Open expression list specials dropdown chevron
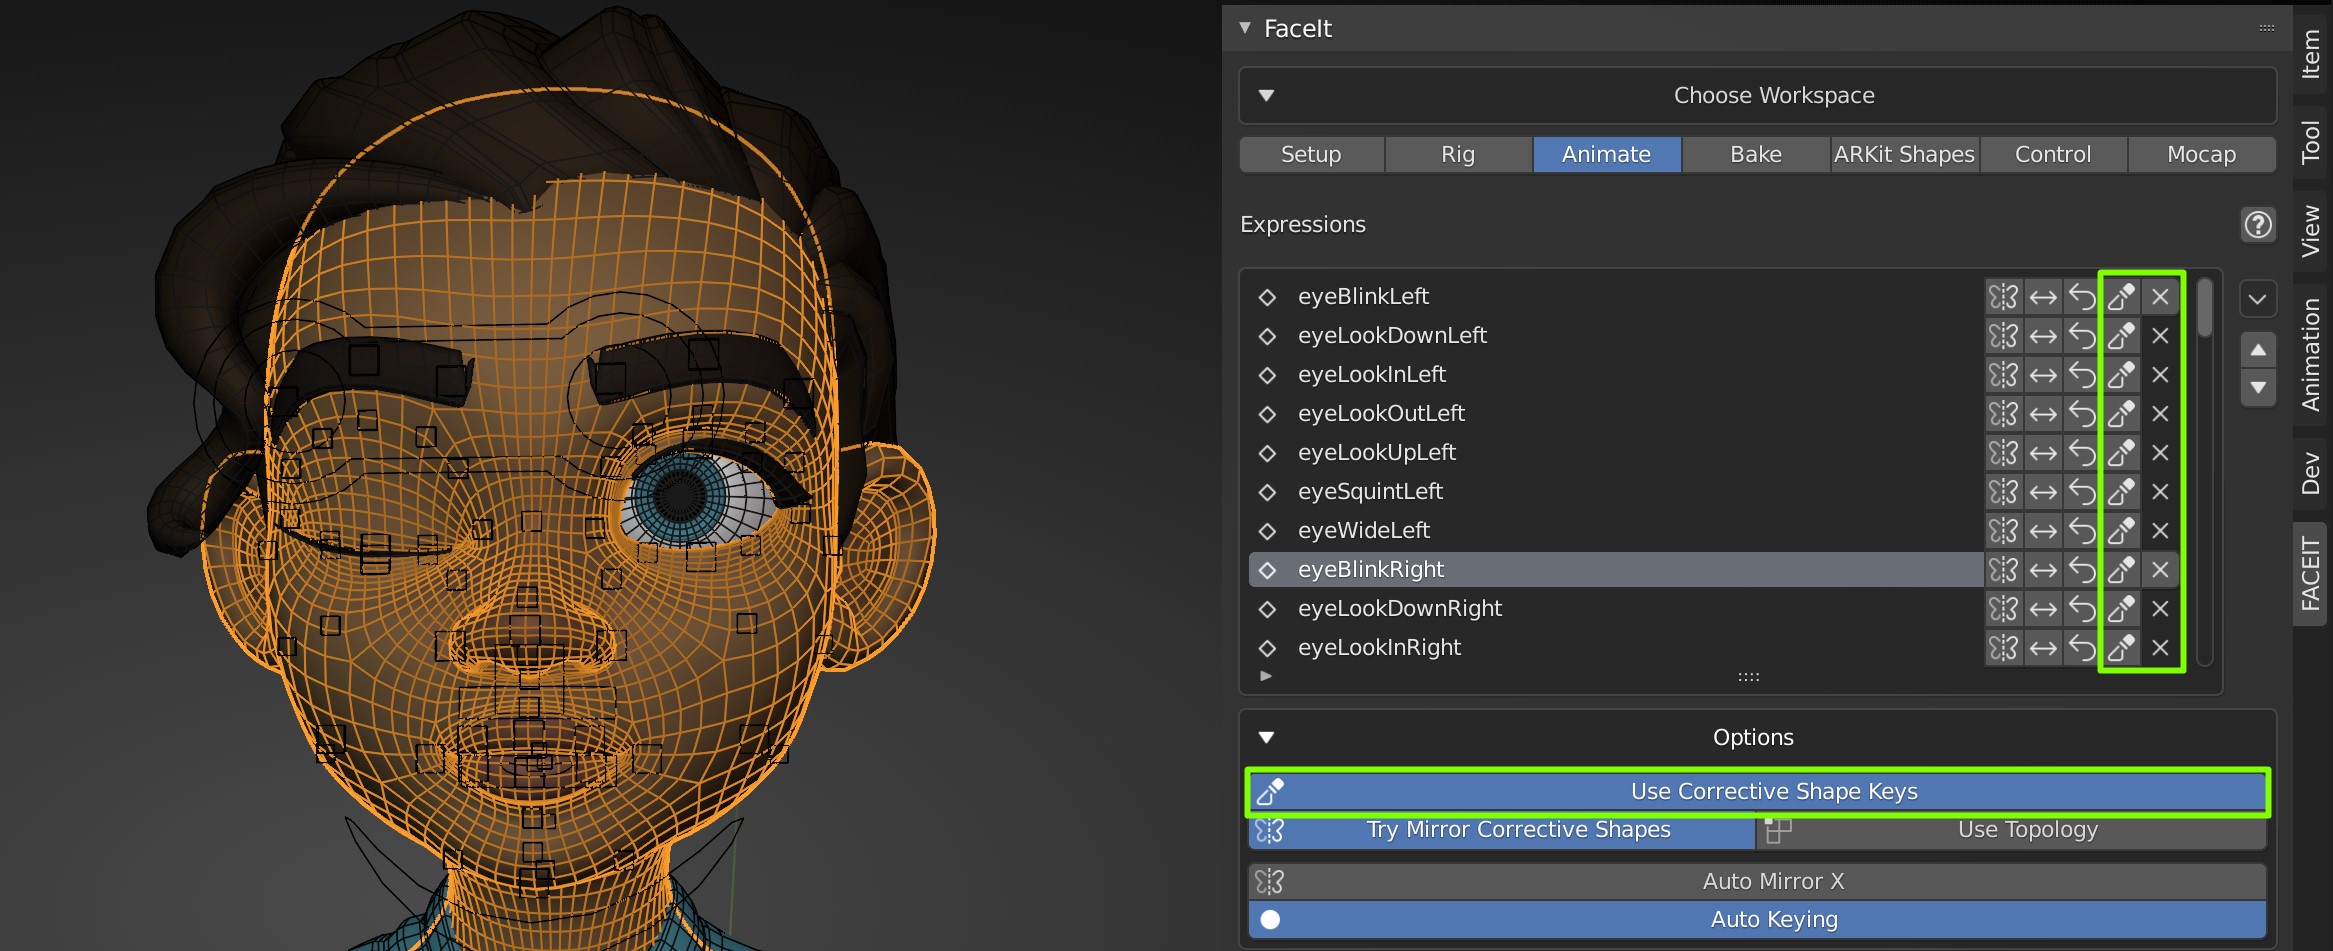The height and width of the screenshot is (951, 2333). coord(2258,299)
